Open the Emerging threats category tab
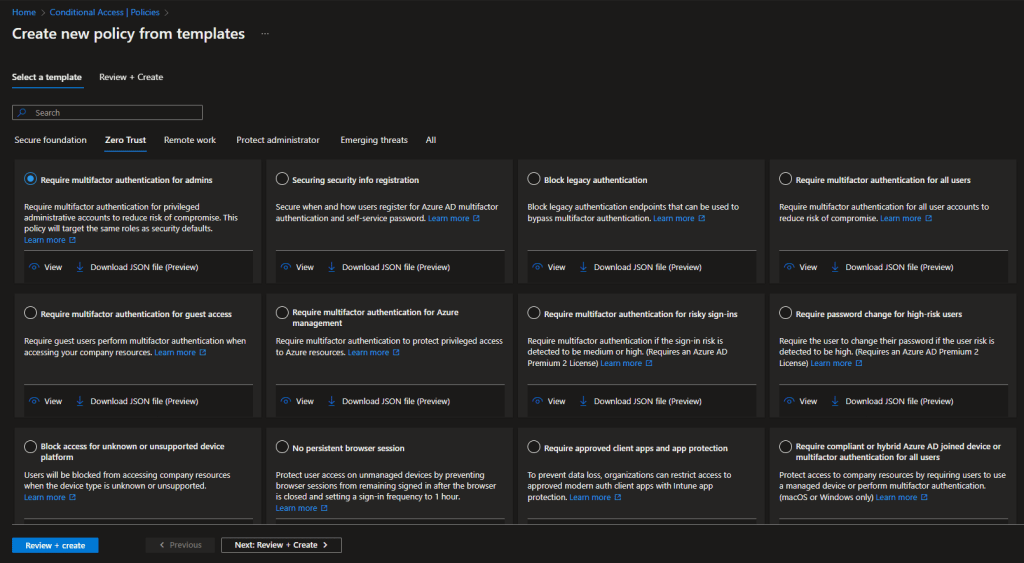This screenshot has width=1024, height=563. pyautogui.click(x=374, y=140)
